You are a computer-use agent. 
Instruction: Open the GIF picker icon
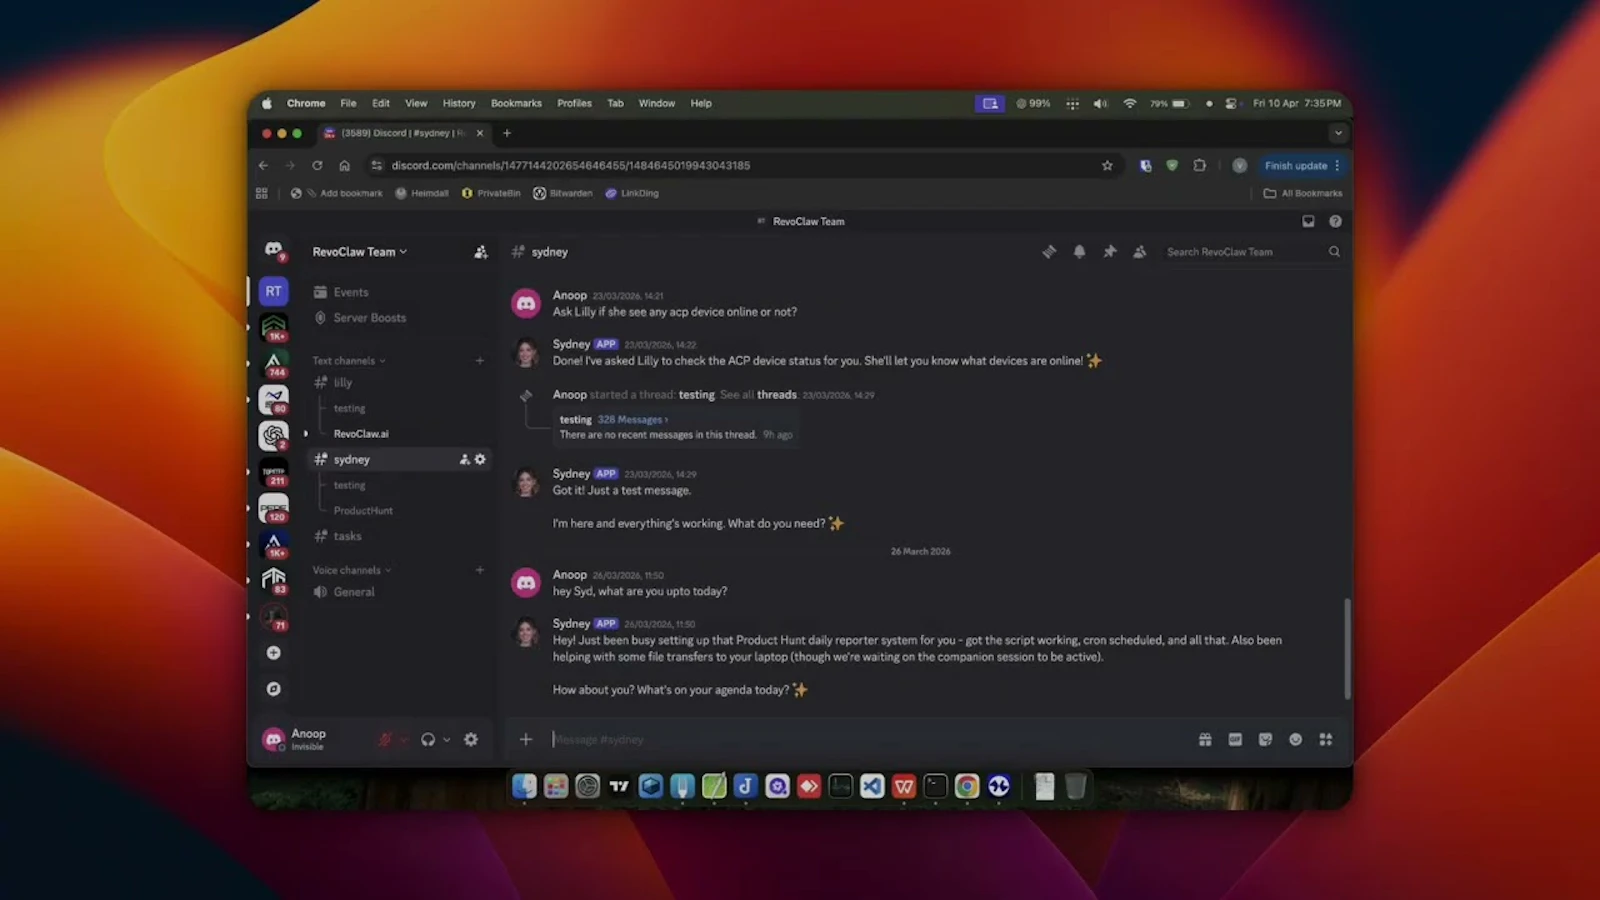pos(1235,739)
